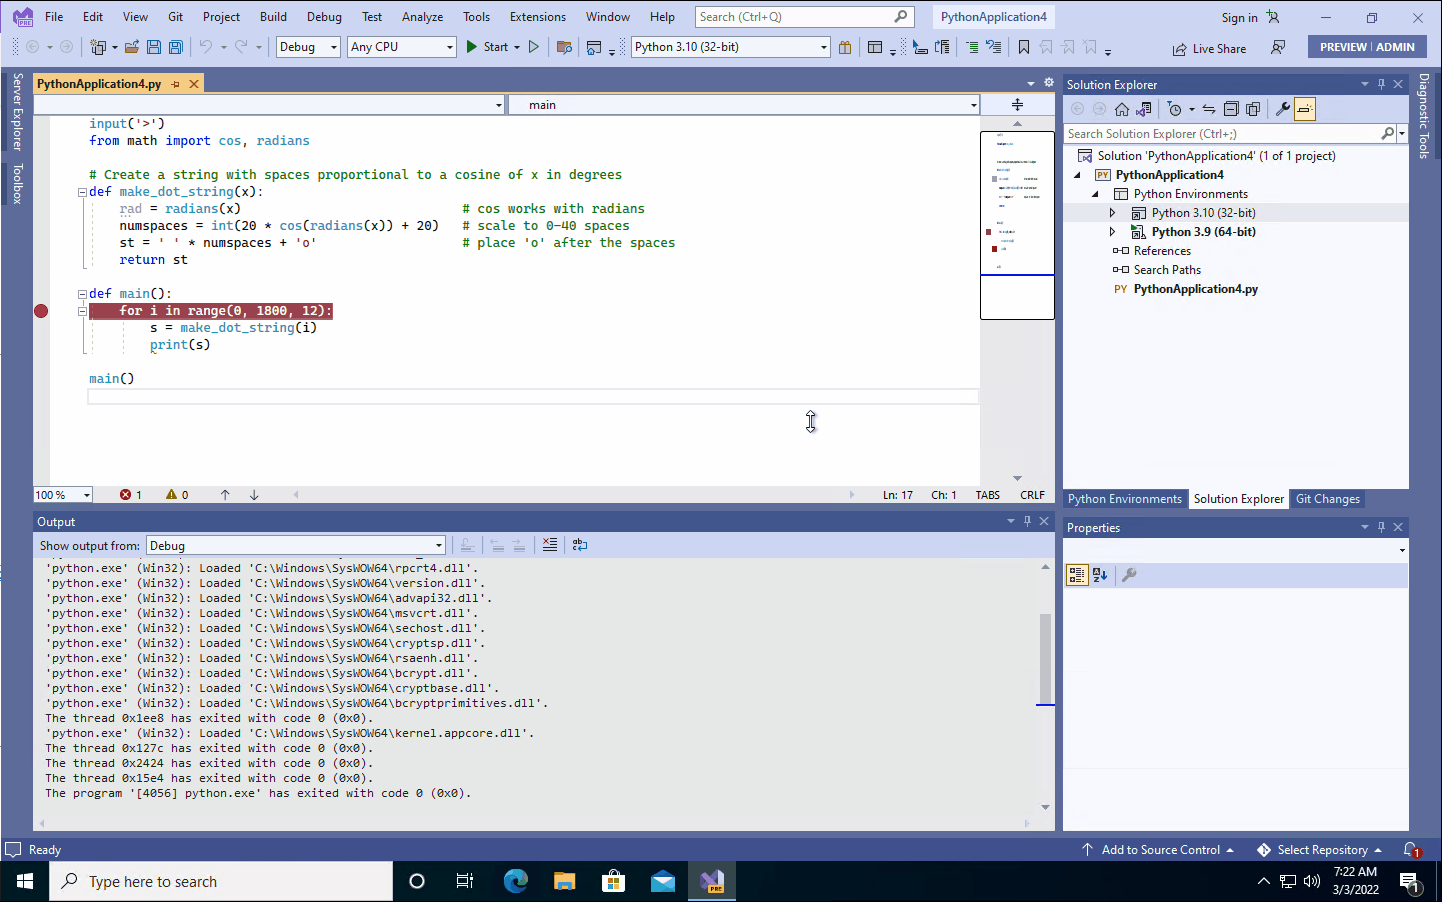
Task: Toggle a bookmark with the bookmark icon
Action: pyautogui.click(x=1024, y=47)
